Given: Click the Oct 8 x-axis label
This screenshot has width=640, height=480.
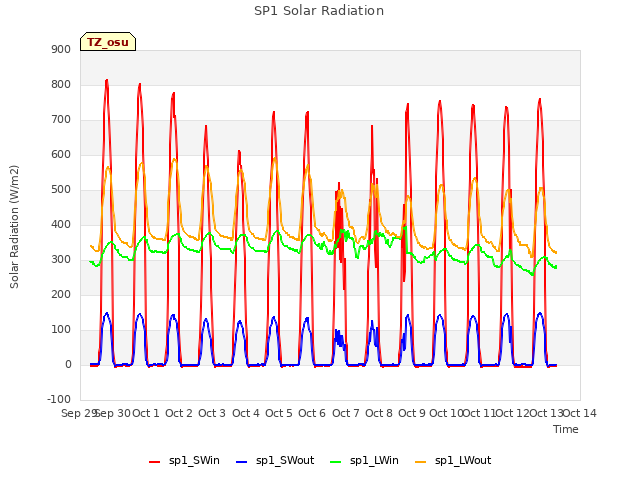Looking at the screenshot, I should click(x=379, y=413).
